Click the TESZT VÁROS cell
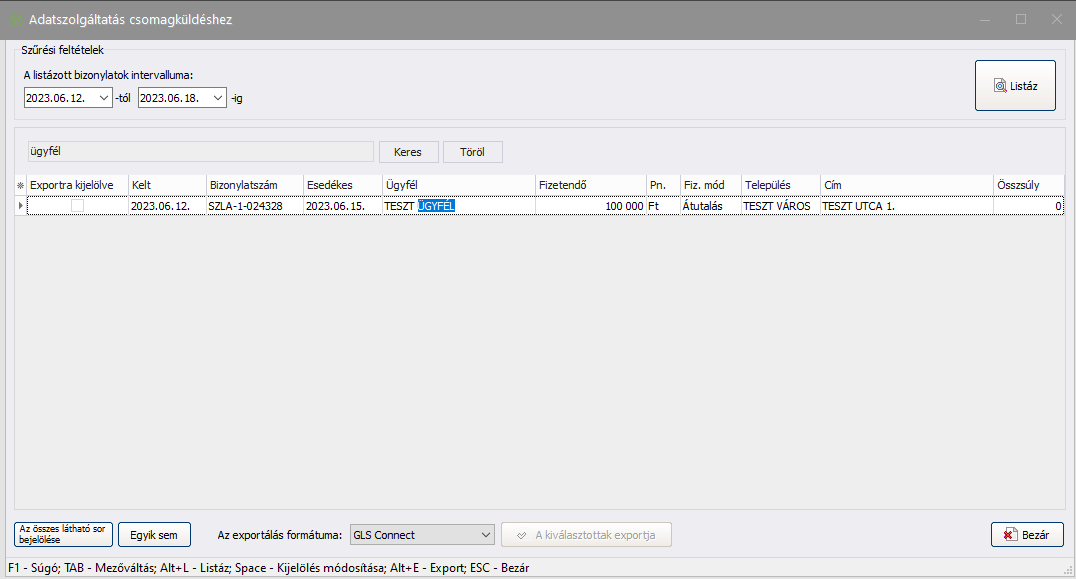The height and width of the screenshot is (579, 1076). 778,205
